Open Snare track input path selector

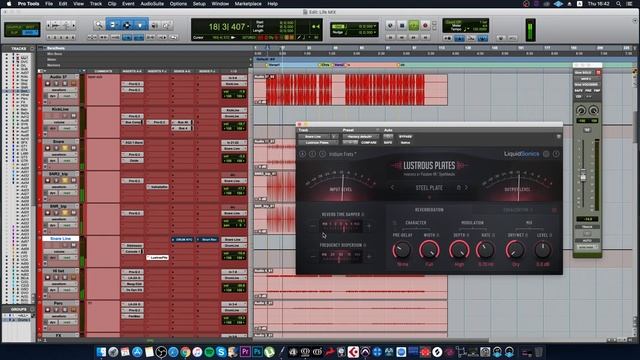(x=234, y=142)
